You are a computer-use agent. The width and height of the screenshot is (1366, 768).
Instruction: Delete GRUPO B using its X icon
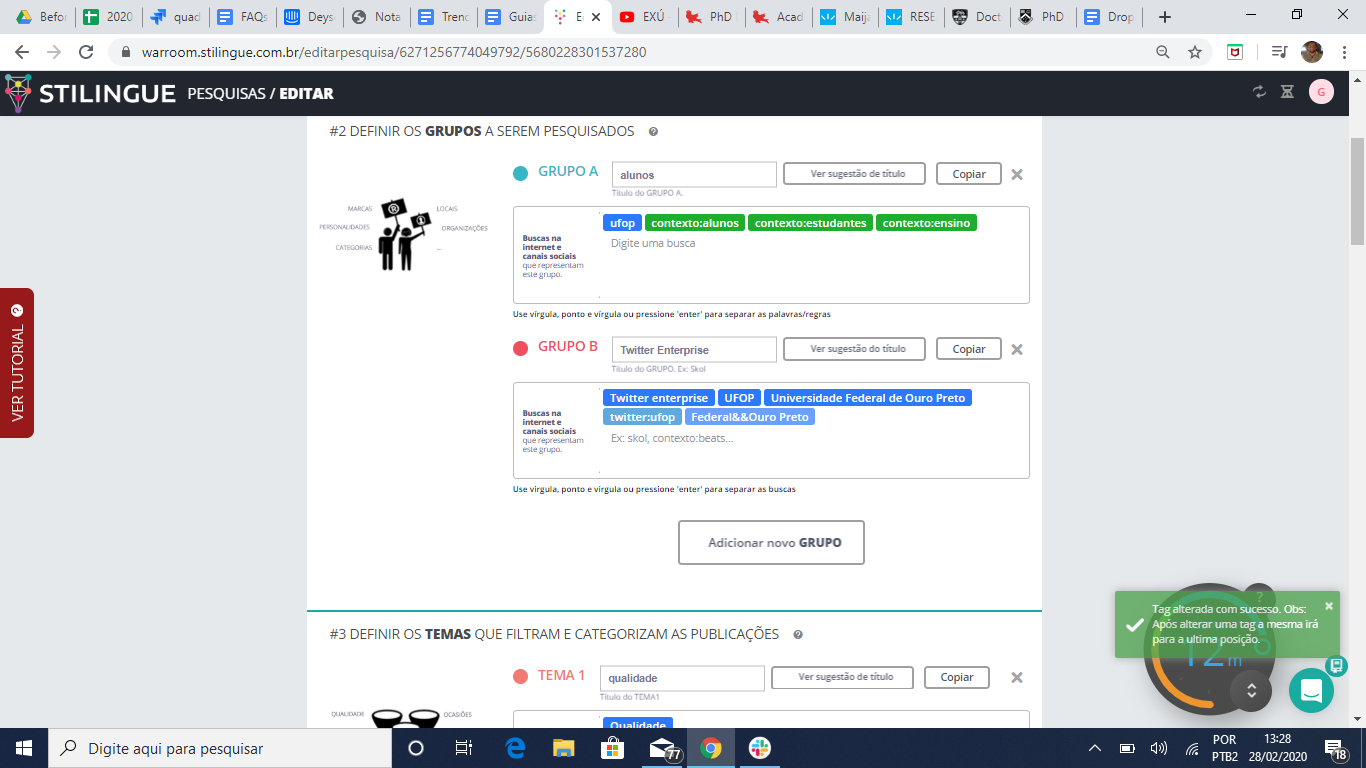[x=1017, y=349]
